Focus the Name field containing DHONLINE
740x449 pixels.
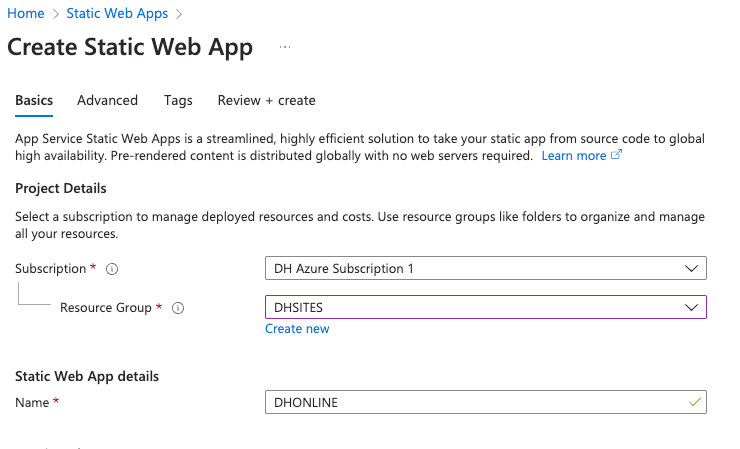tap(486, 402)
